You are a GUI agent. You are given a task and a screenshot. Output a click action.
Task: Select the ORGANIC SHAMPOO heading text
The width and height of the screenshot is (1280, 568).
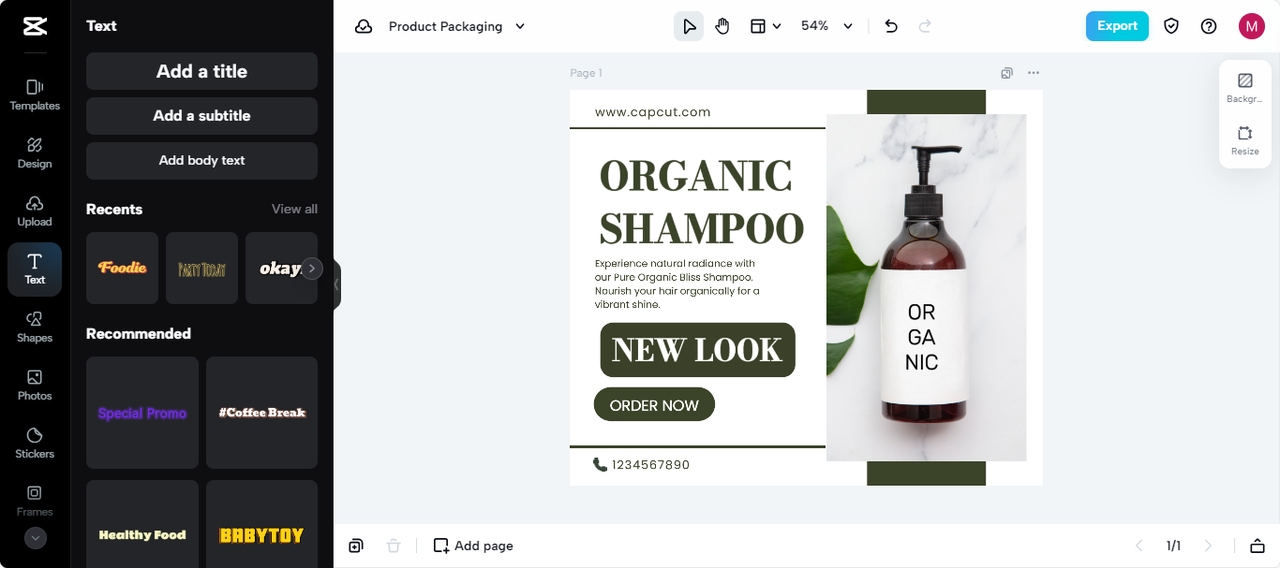[x=701, y=202]
